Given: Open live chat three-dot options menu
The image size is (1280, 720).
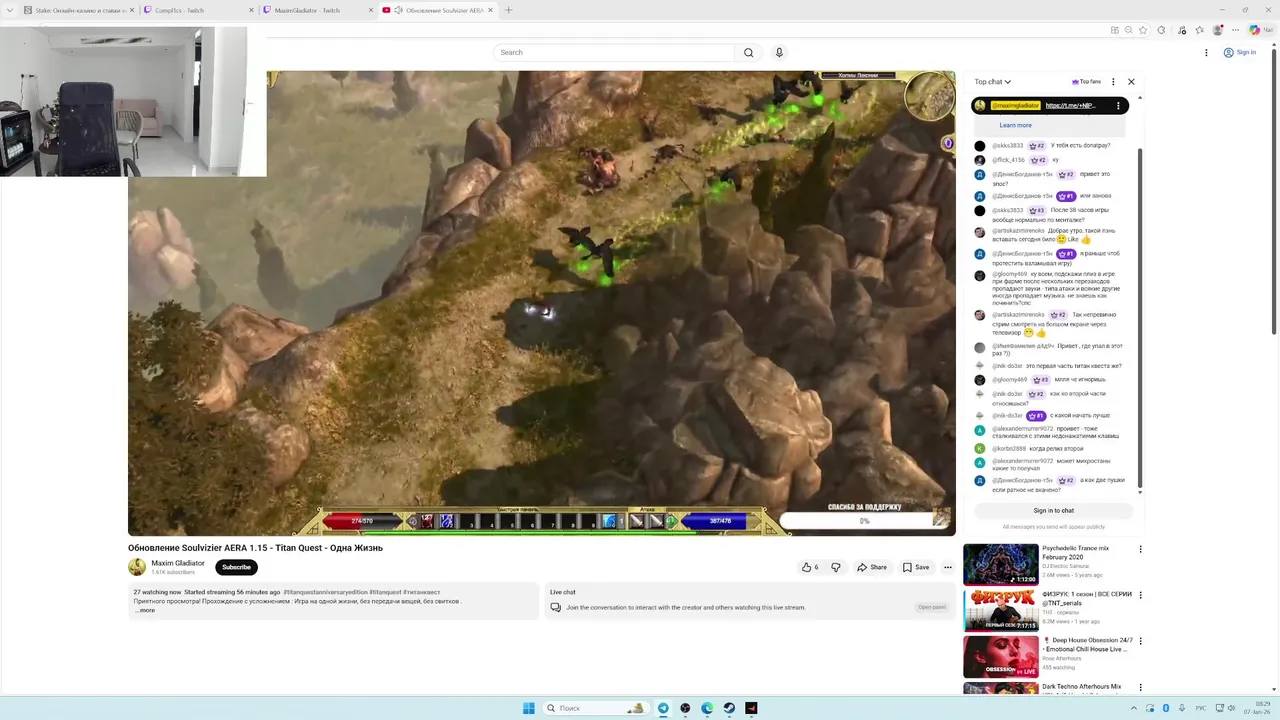Looking at the screenshot, I should [x=1114, y=82].
